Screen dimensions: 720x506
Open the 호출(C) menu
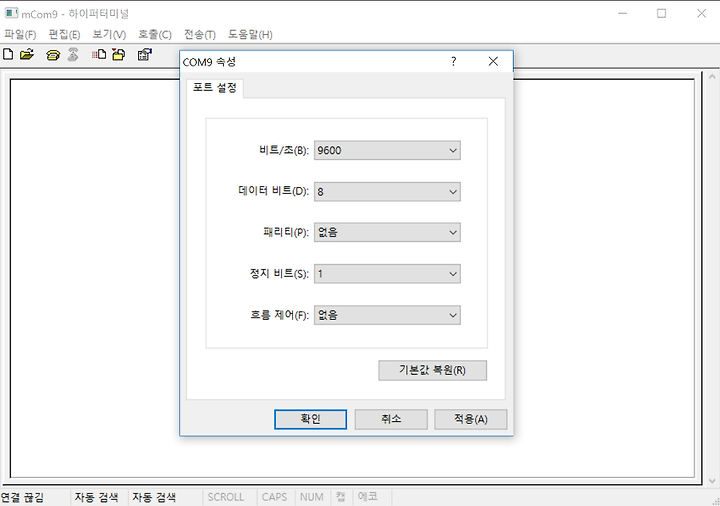[155, 34]
